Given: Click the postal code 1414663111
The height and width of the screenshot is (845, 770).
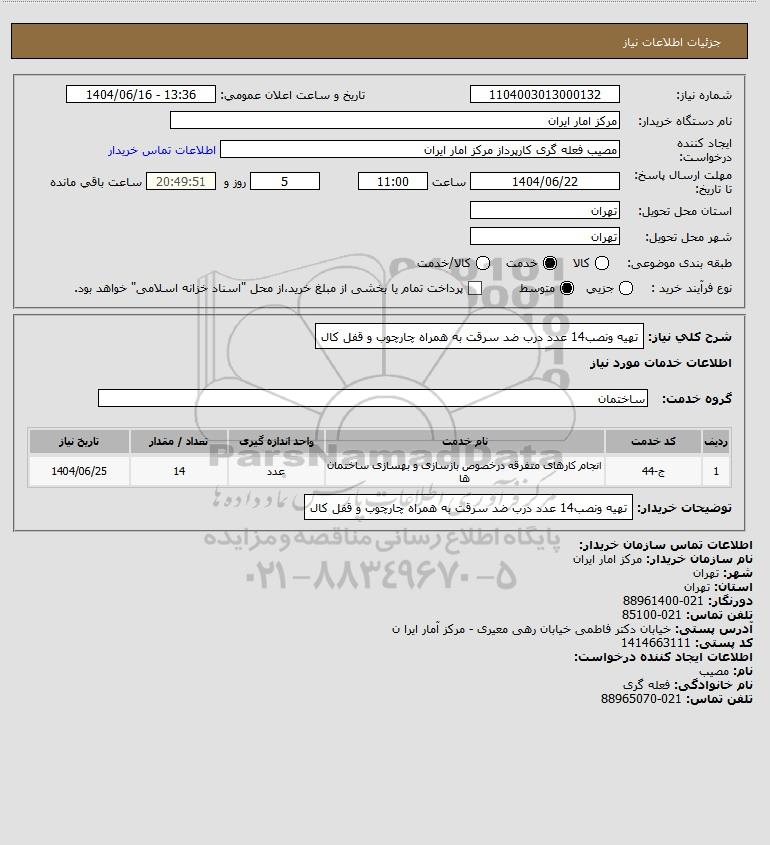Looking at the screenshot, I should pos(655,643).
